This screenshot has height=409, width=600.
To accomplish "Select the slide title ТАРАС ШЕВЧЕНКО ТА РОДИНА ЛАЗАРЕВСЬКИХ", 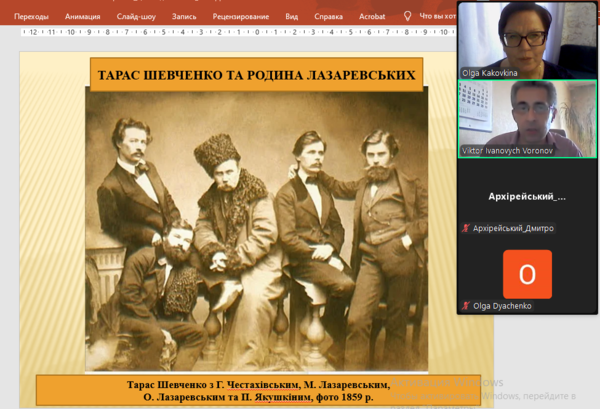I will (x=256, y=75).
